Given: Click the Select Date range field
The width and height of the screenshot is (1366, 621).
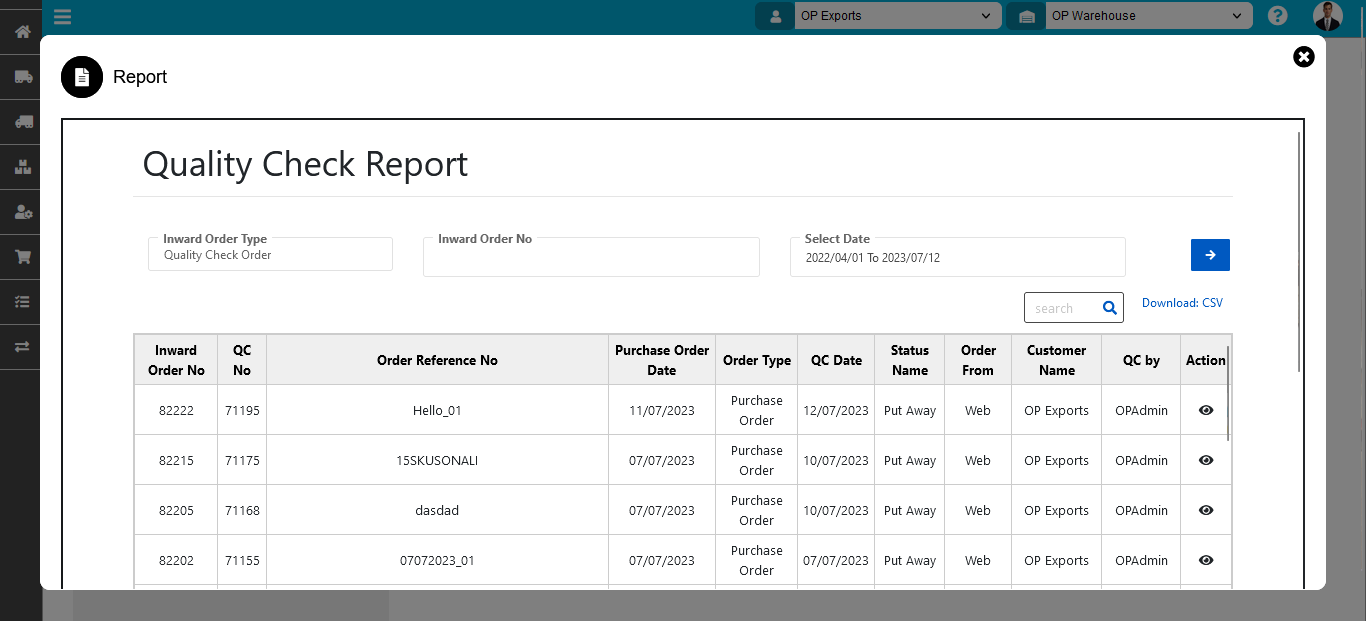Looking at the screenshot, I should pyautogui.click(x=957, y=257).
